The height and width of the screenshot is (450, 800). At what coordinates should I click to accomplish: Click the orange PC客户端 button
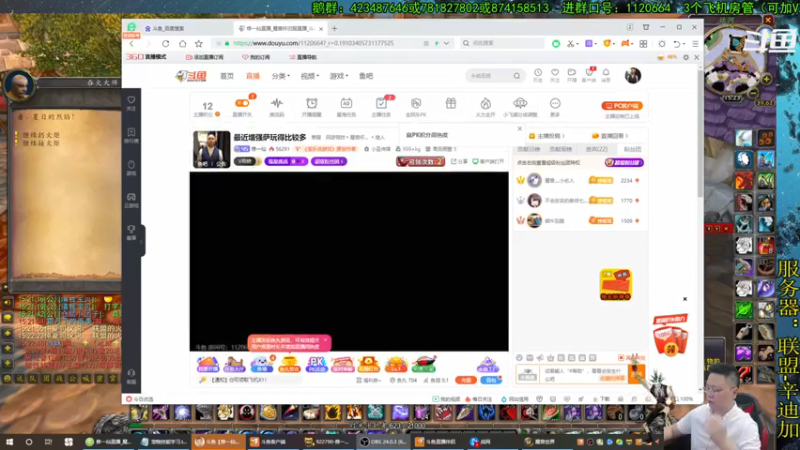(621, 106)
